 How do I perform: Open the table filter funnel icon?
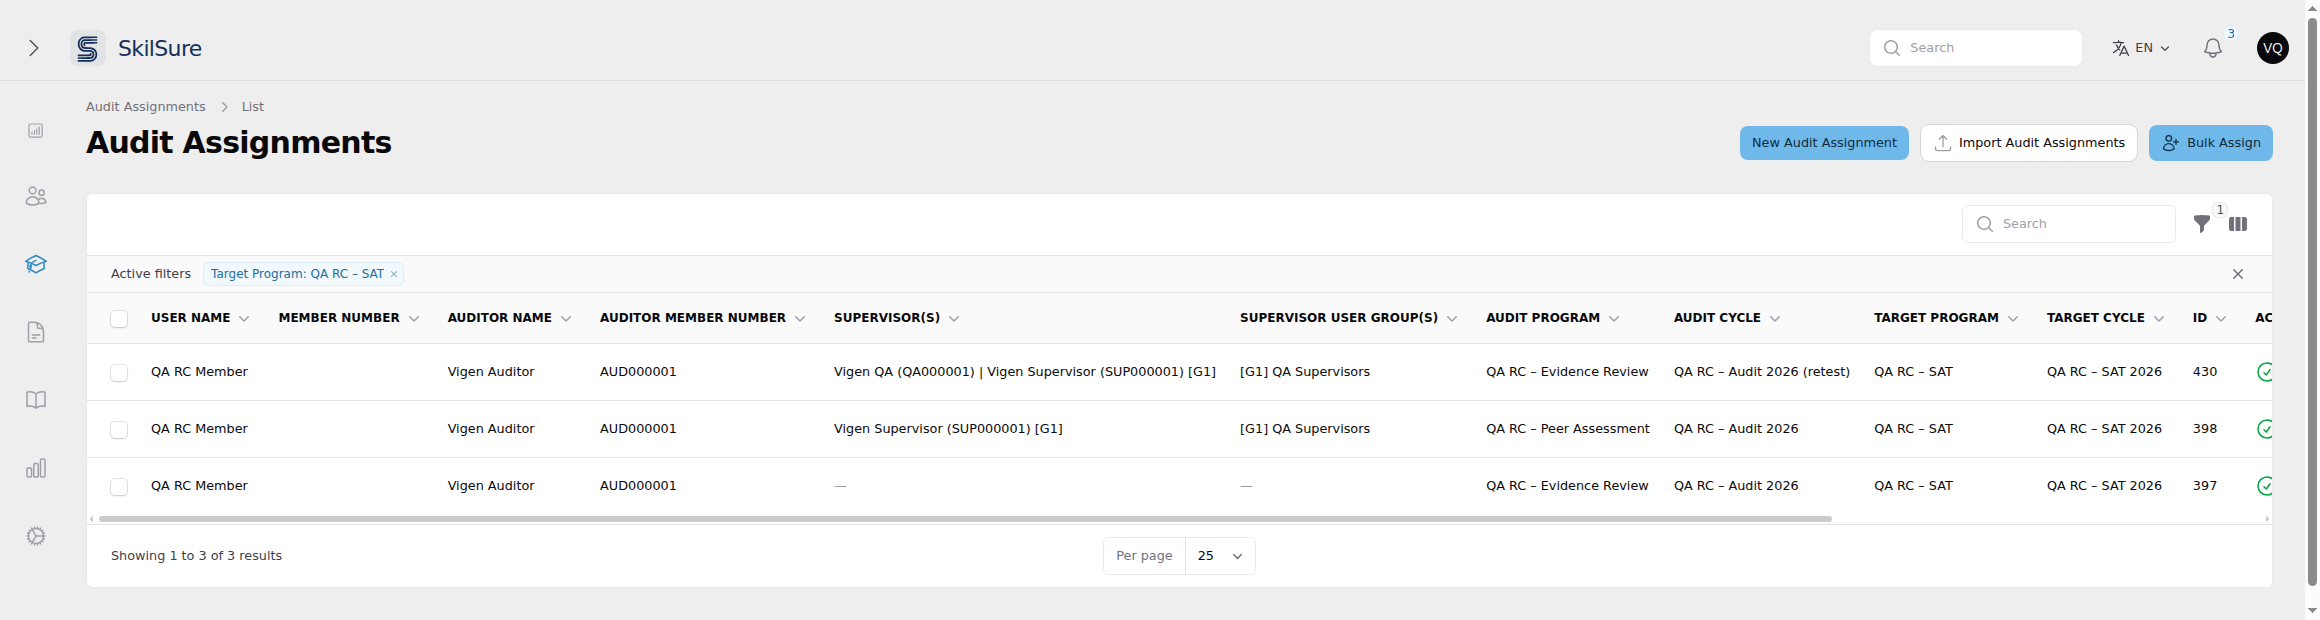point(2202,224)
